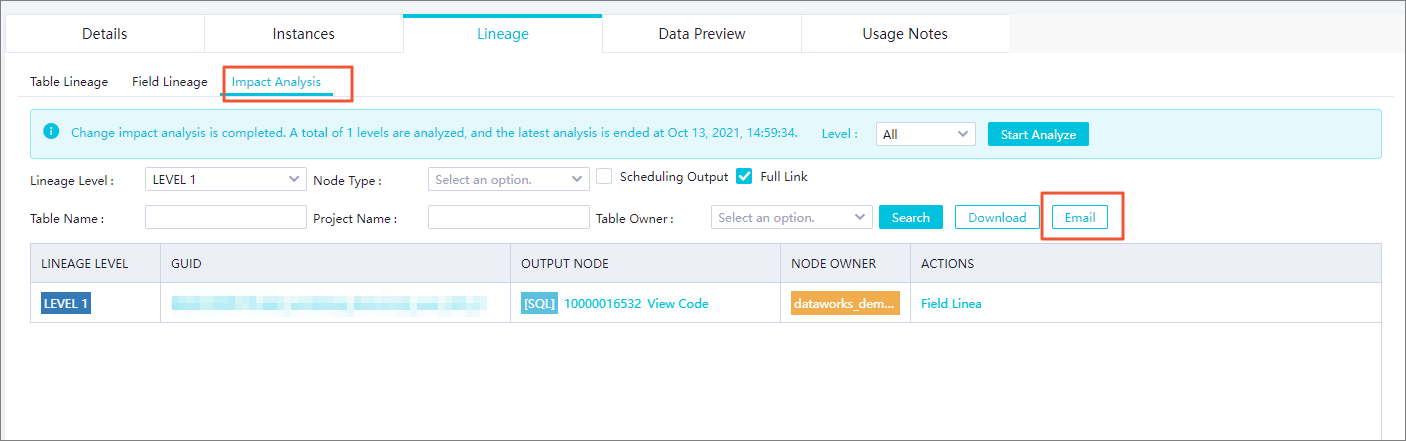Enable the Scheduling Output checkbox
The width and height of the screenshot is (1406, 441).
pyautogui.click(x=604, y=177)
